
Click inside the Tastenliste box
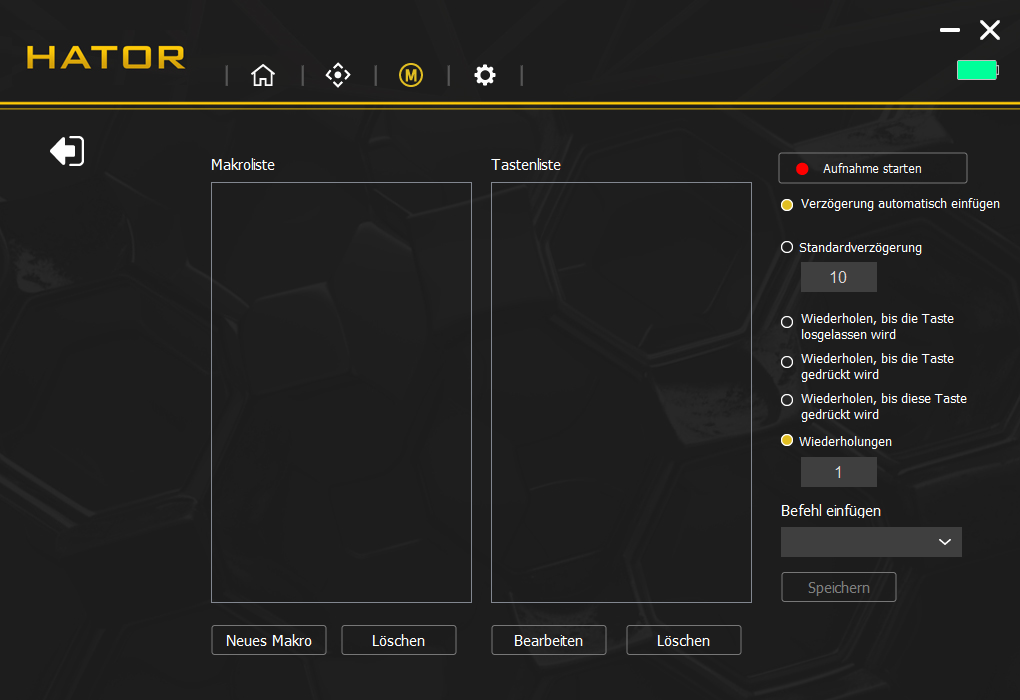(621, 392)
